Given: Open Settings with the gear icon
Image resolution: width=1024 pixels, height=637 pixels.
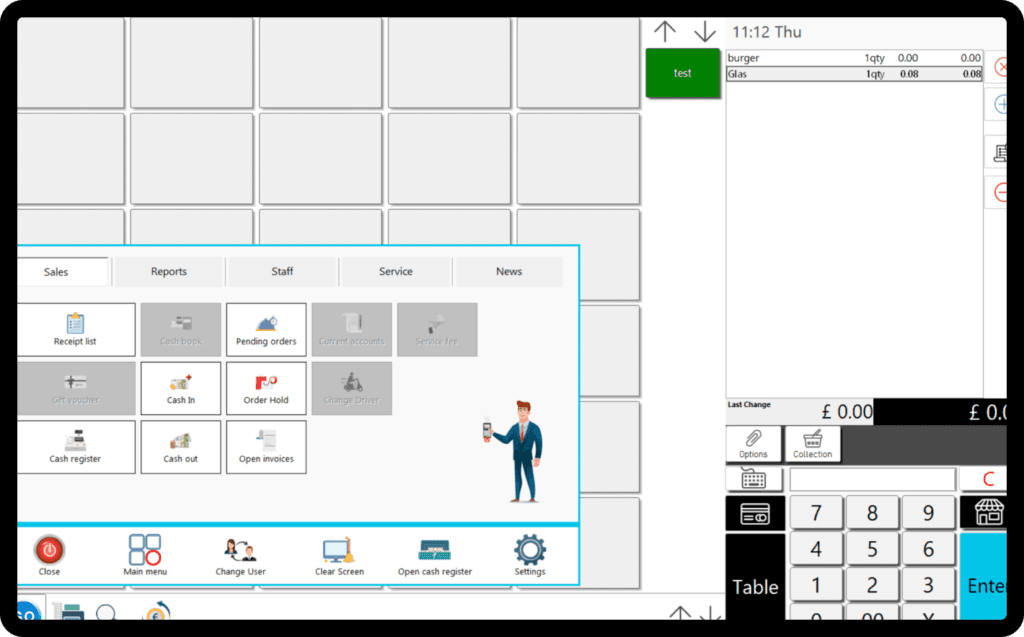Looking at the screenshot, I should (530, 555).
